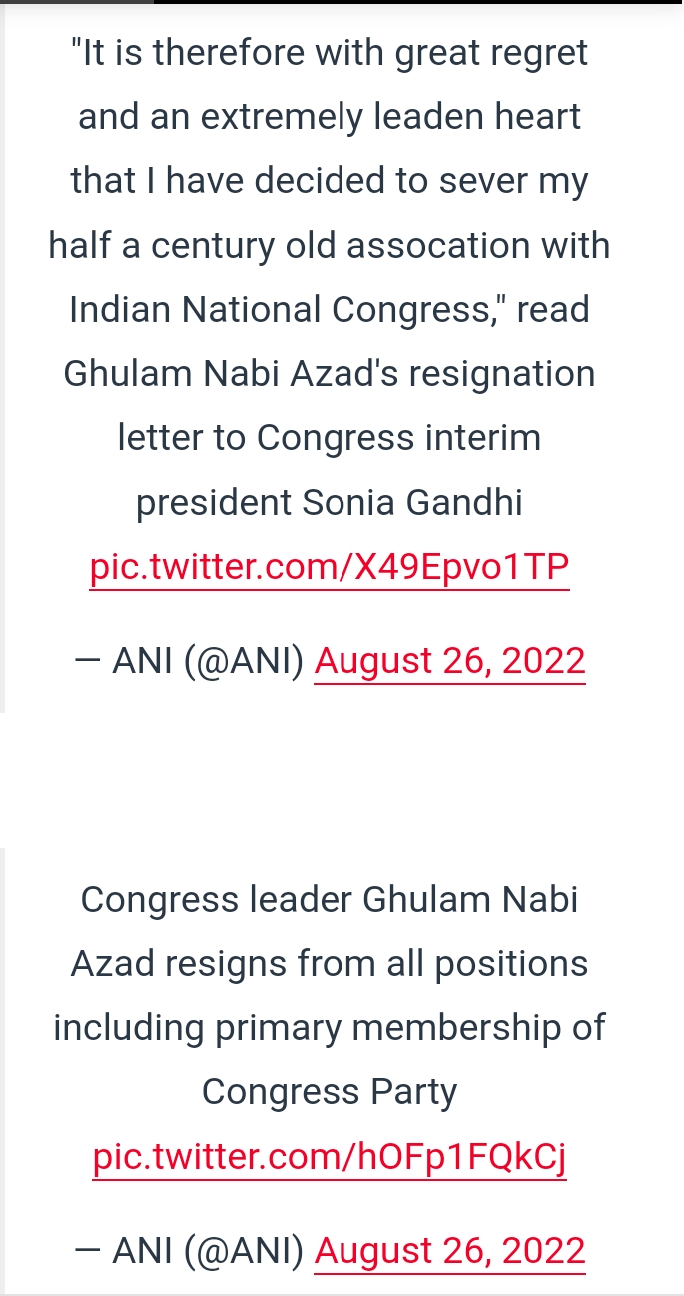Open first tweet's August 26, 2022 date link

[450, 661]
